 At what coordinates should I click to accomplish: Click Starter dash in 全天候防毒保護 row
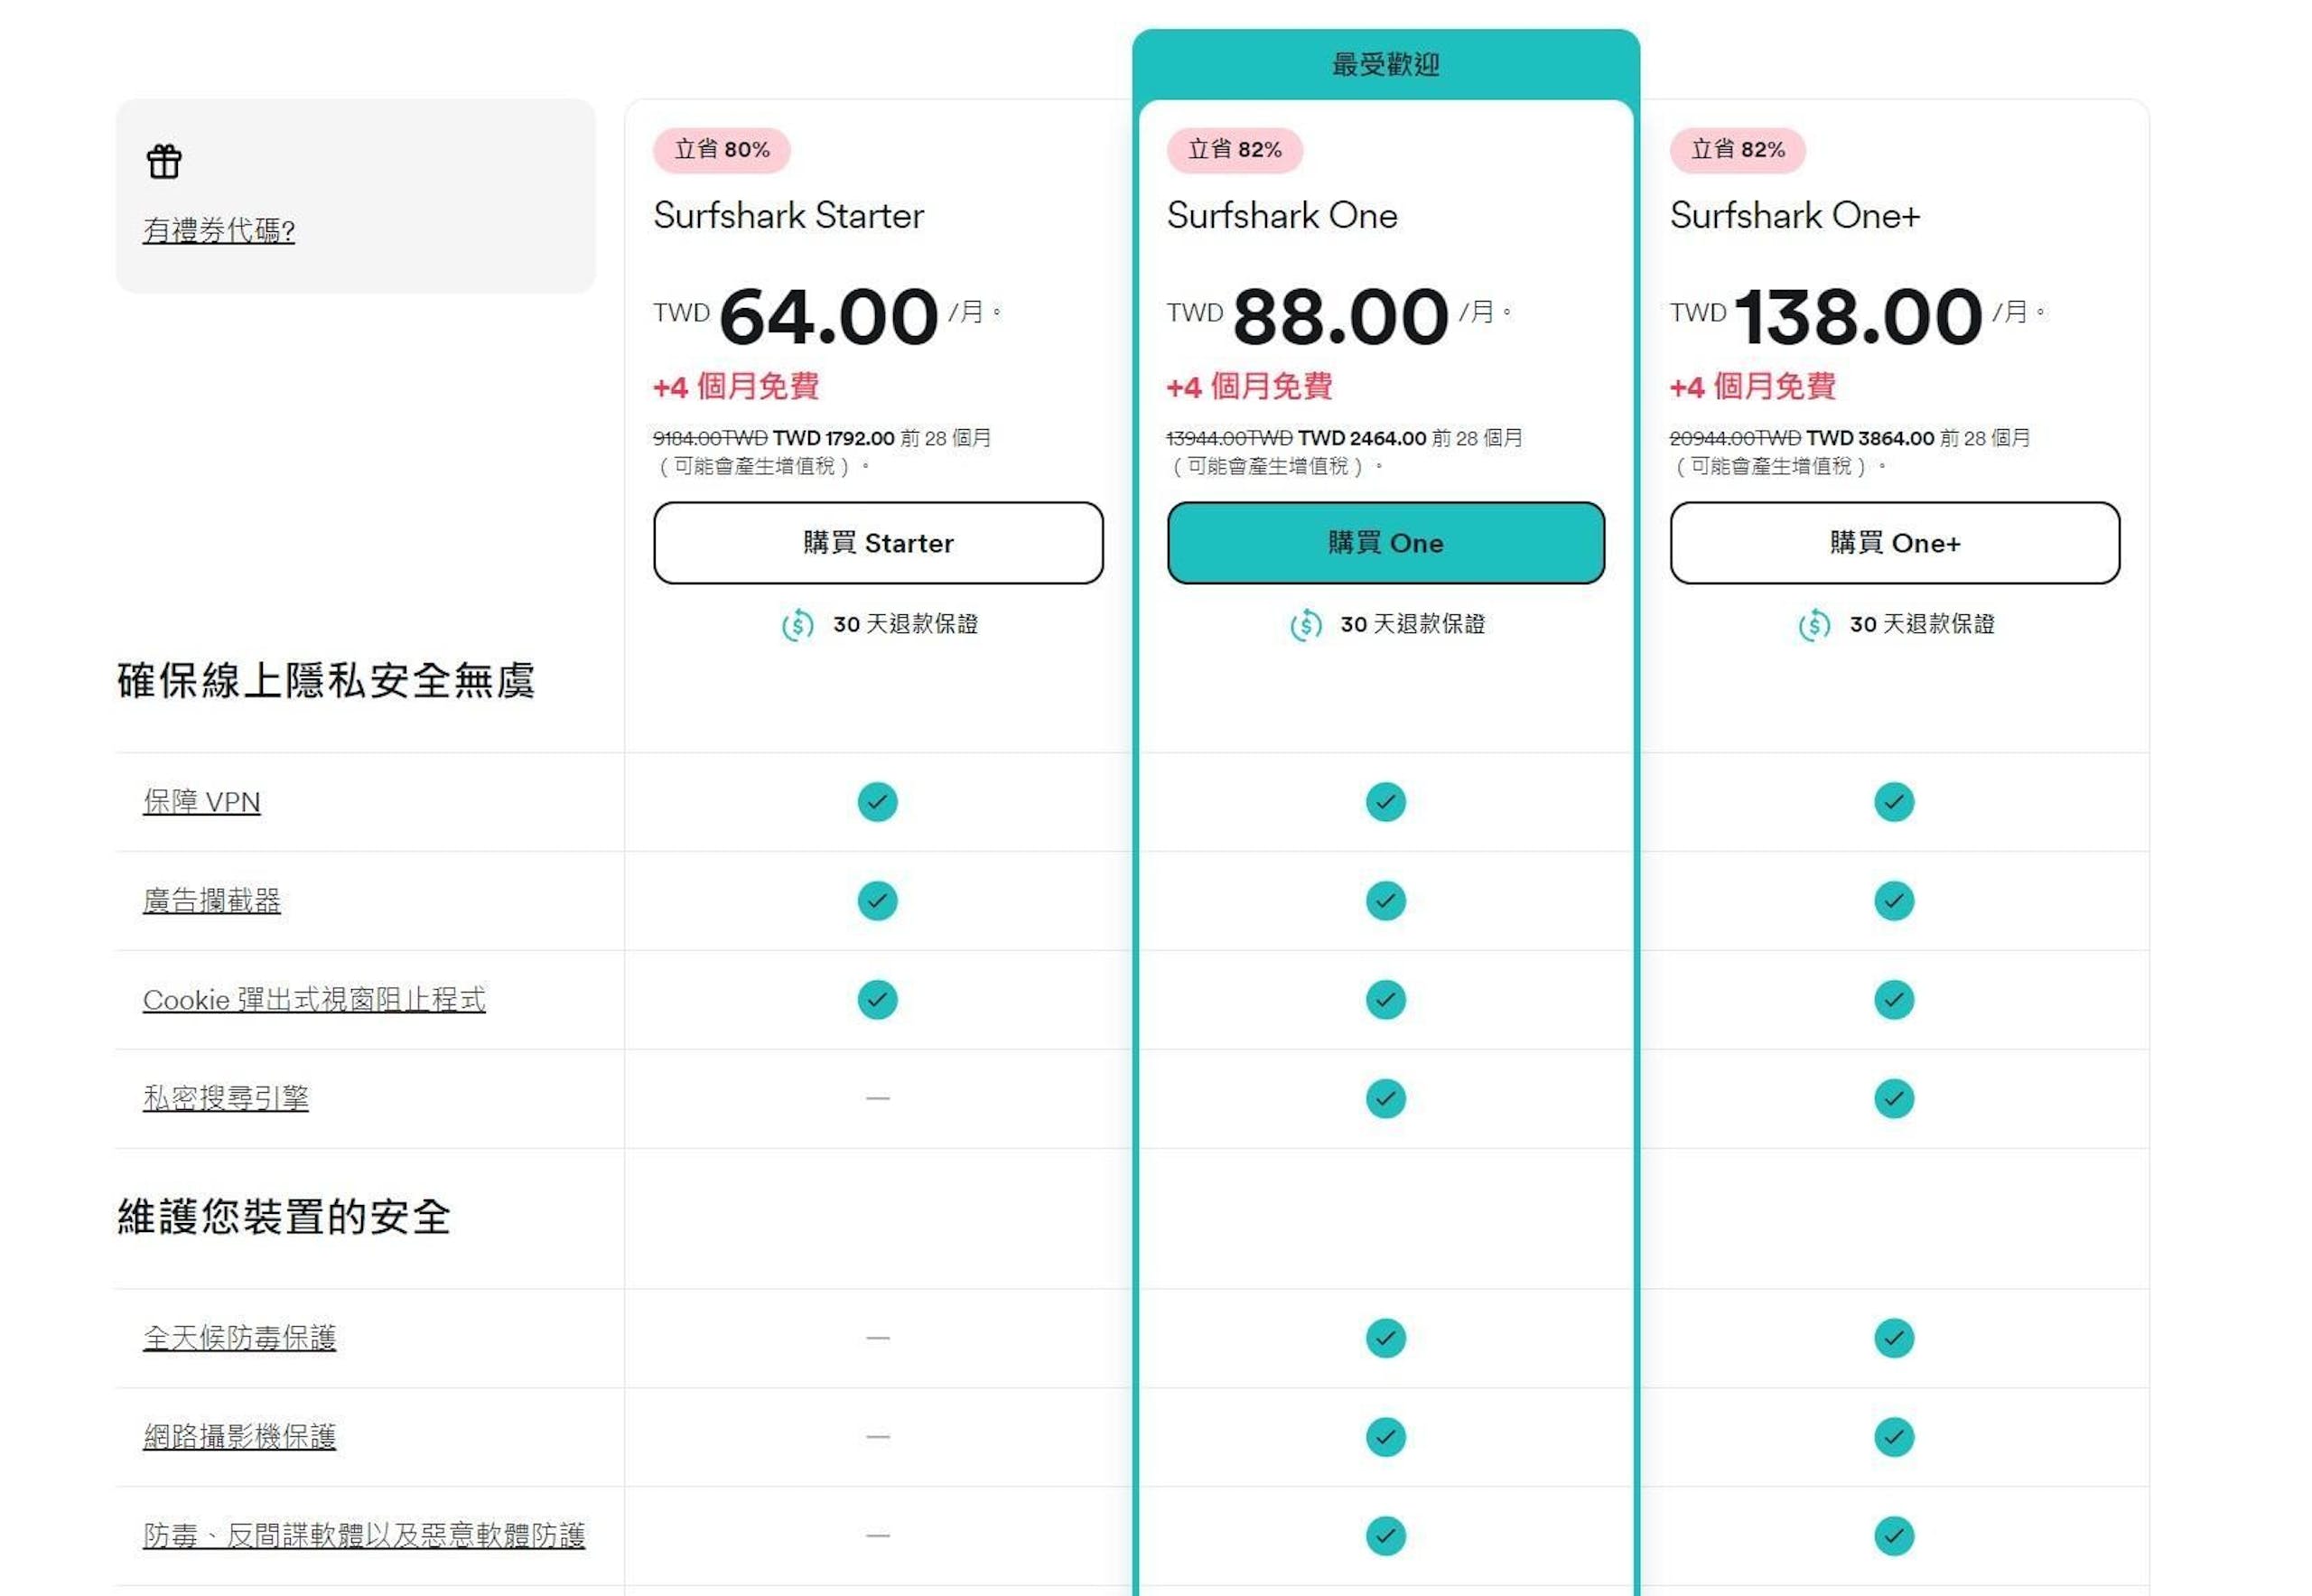tap(877, 1338)
